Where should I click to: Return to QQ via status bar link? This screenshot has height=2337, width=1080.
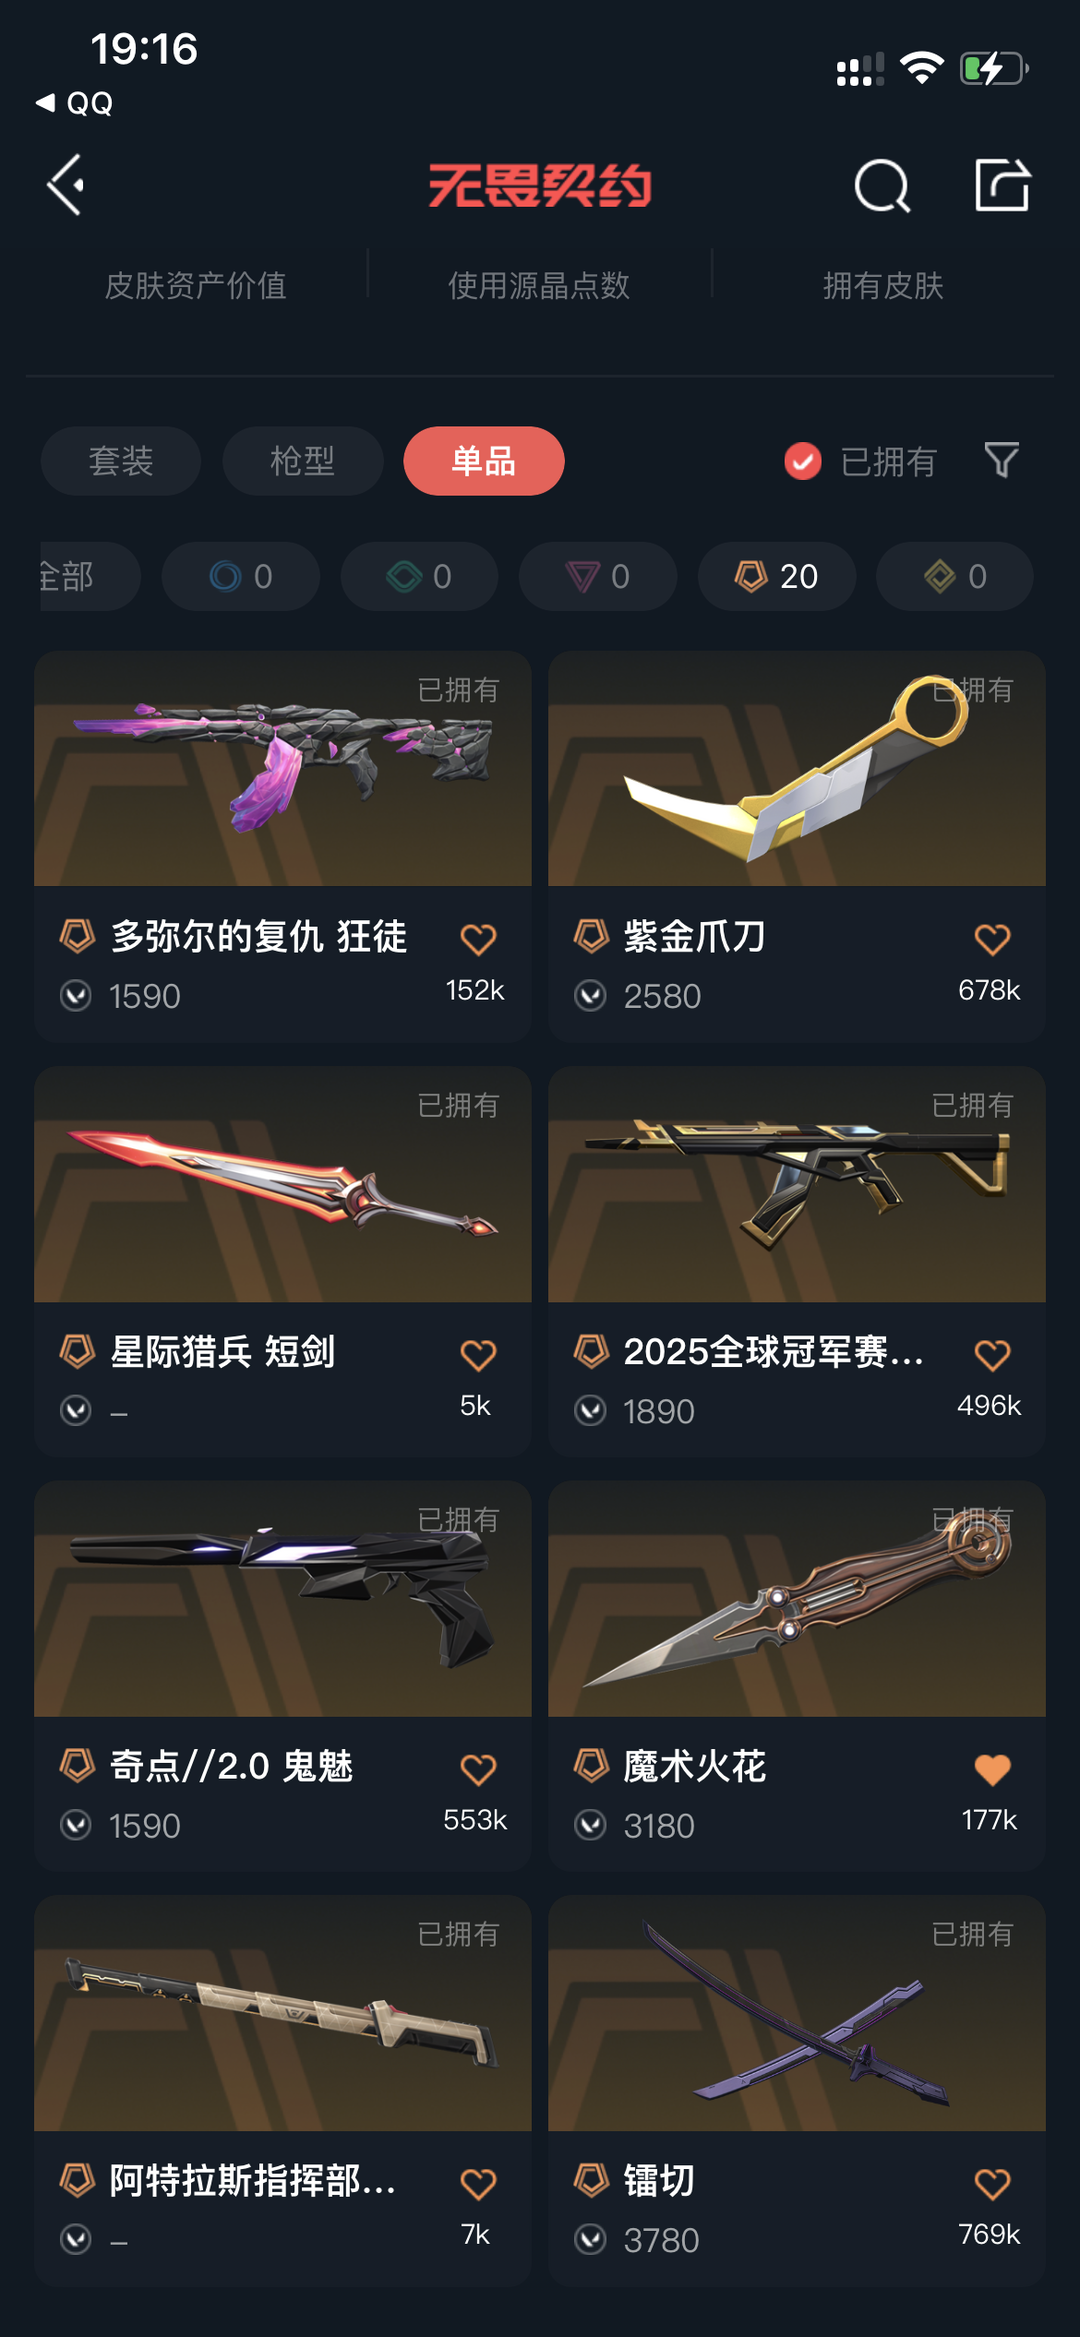75,103
